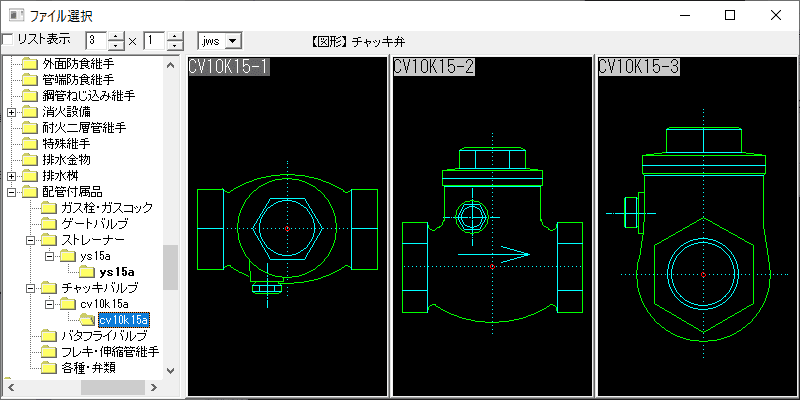This screenshot has height=400, width=800.
Task: Select the CV10K15-1 figure thumbnail
Action: pyautogui.click(x=287, y=226)
